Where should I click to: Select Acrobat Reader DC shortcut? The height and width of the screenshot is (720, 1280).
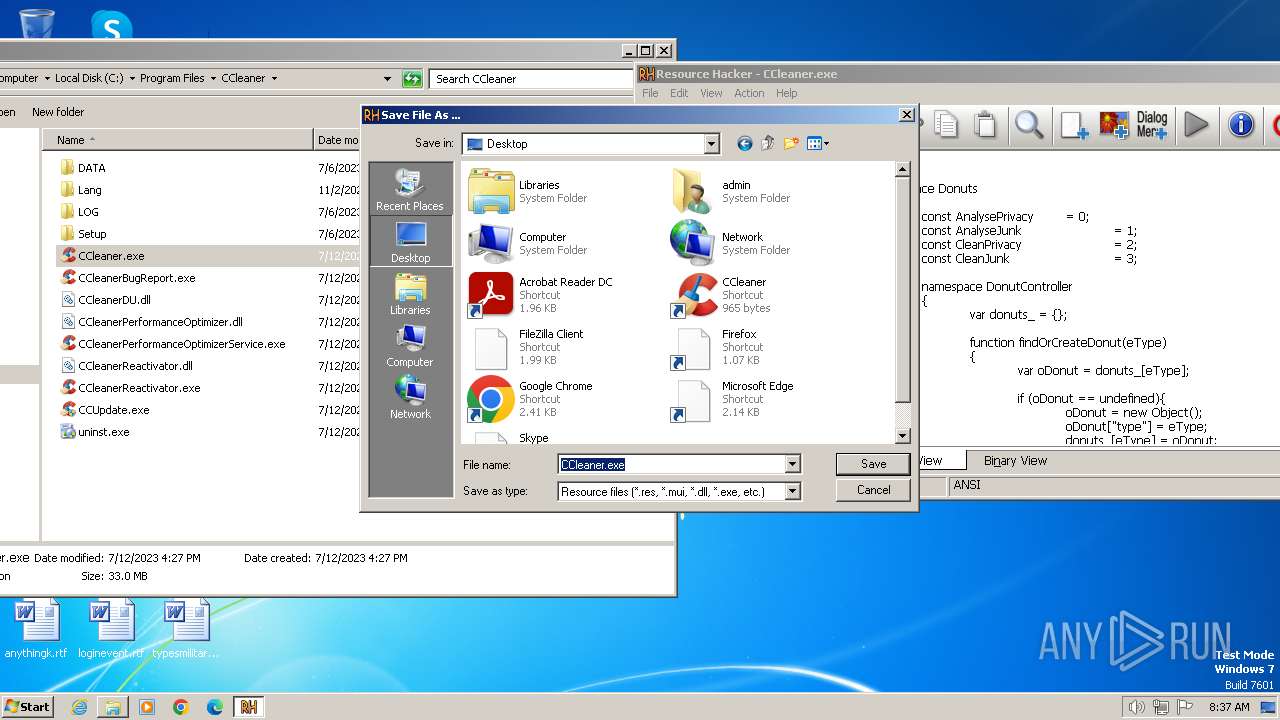[x=541, y=295]
